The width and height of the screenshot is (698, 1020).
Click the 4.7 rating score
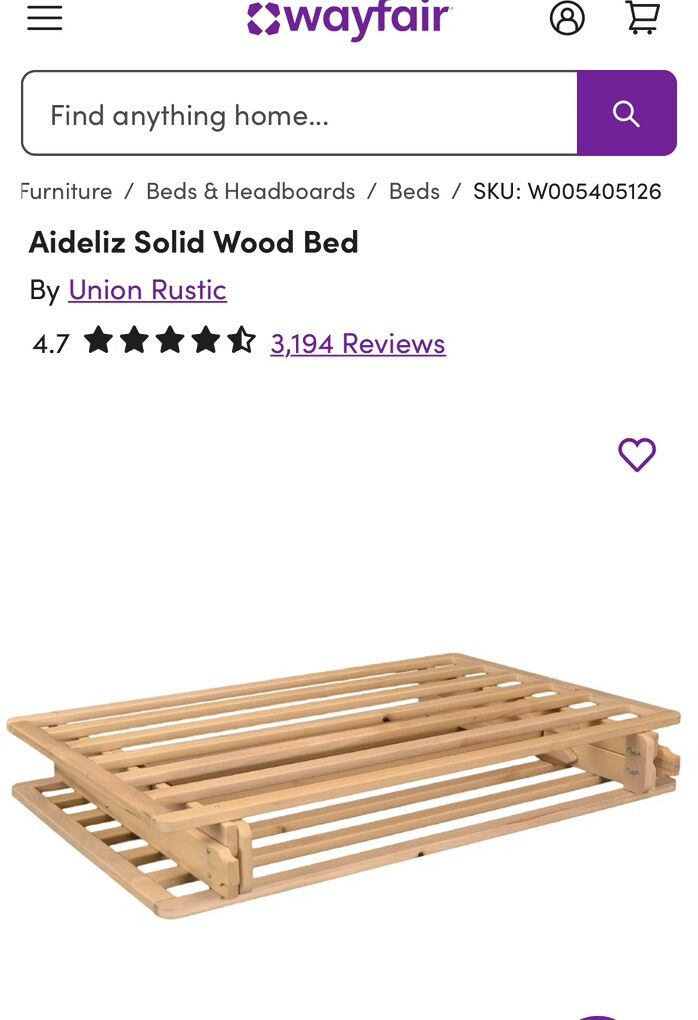pyautogui.click(x=49, y=343)
